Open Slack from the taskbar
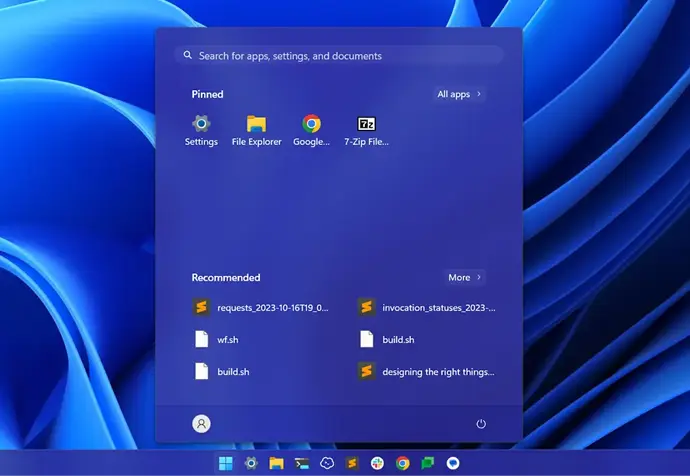The width and height of the screenshot is (690, 476). (377, 463)
